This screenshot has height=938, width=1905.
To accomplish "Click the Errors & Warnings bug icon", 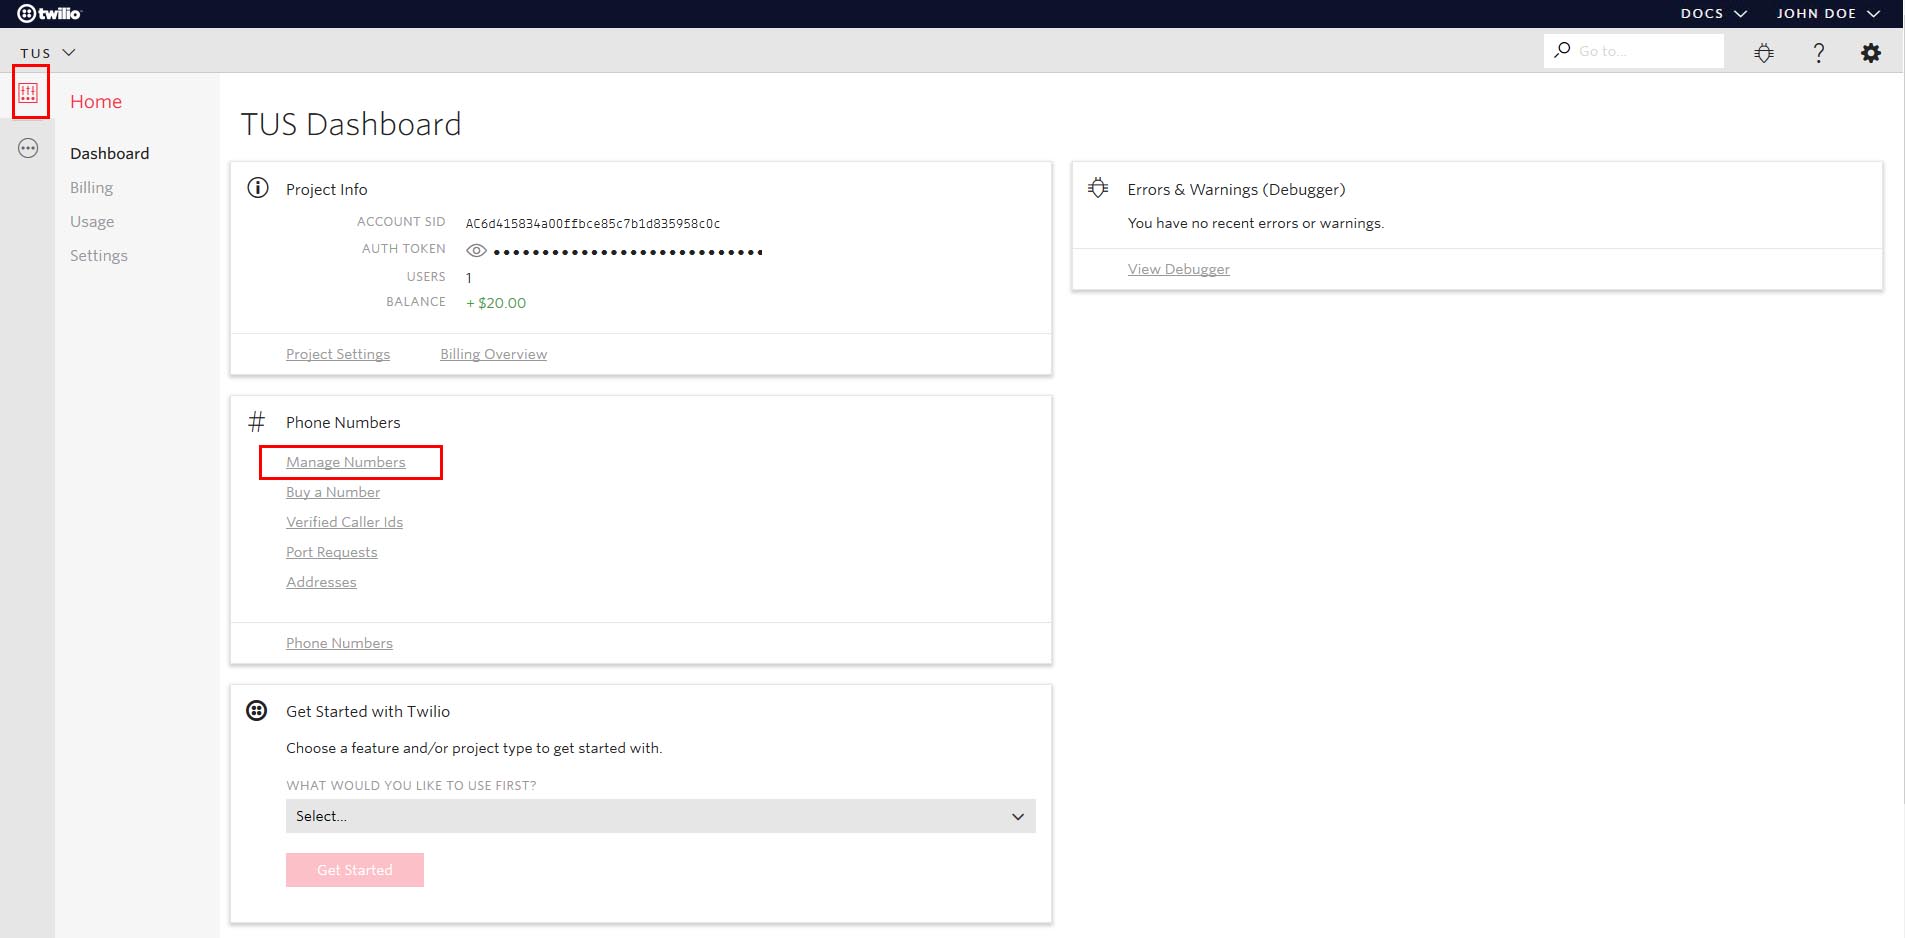I will [x=1098, y=188].
